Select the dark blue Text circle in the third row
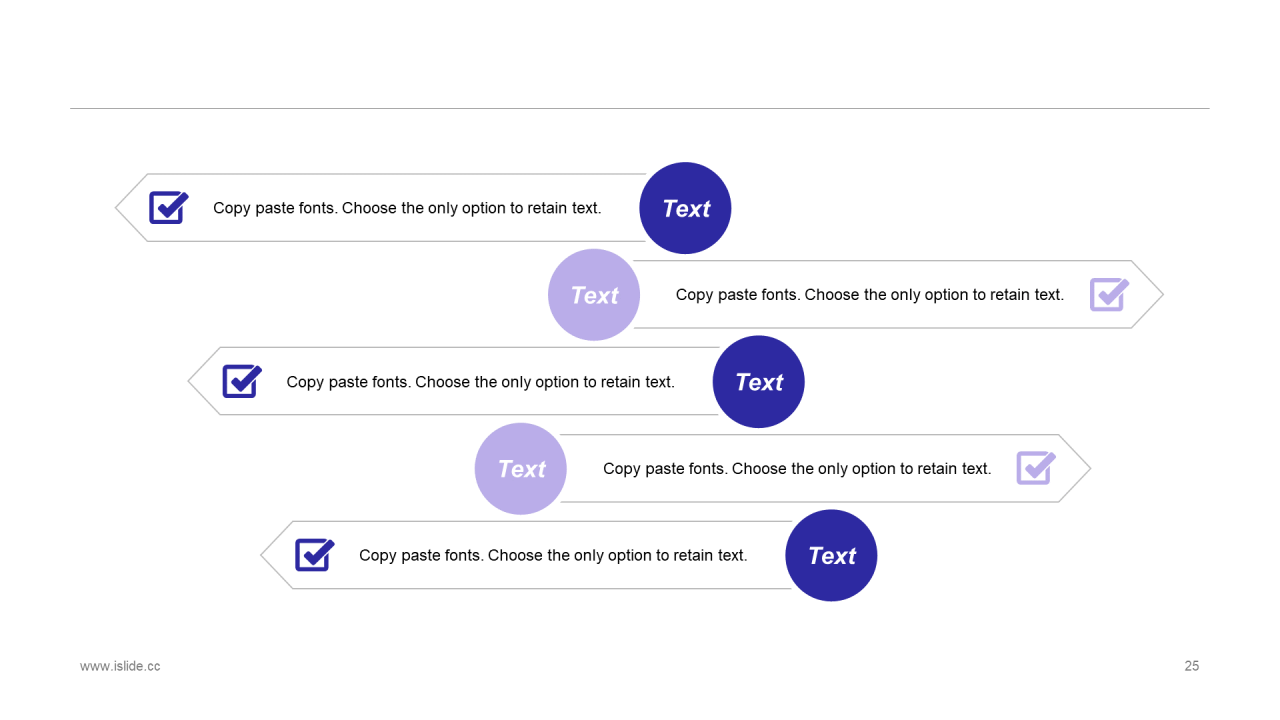Screen dimensions: 1280x720 [x=758, y=382]
